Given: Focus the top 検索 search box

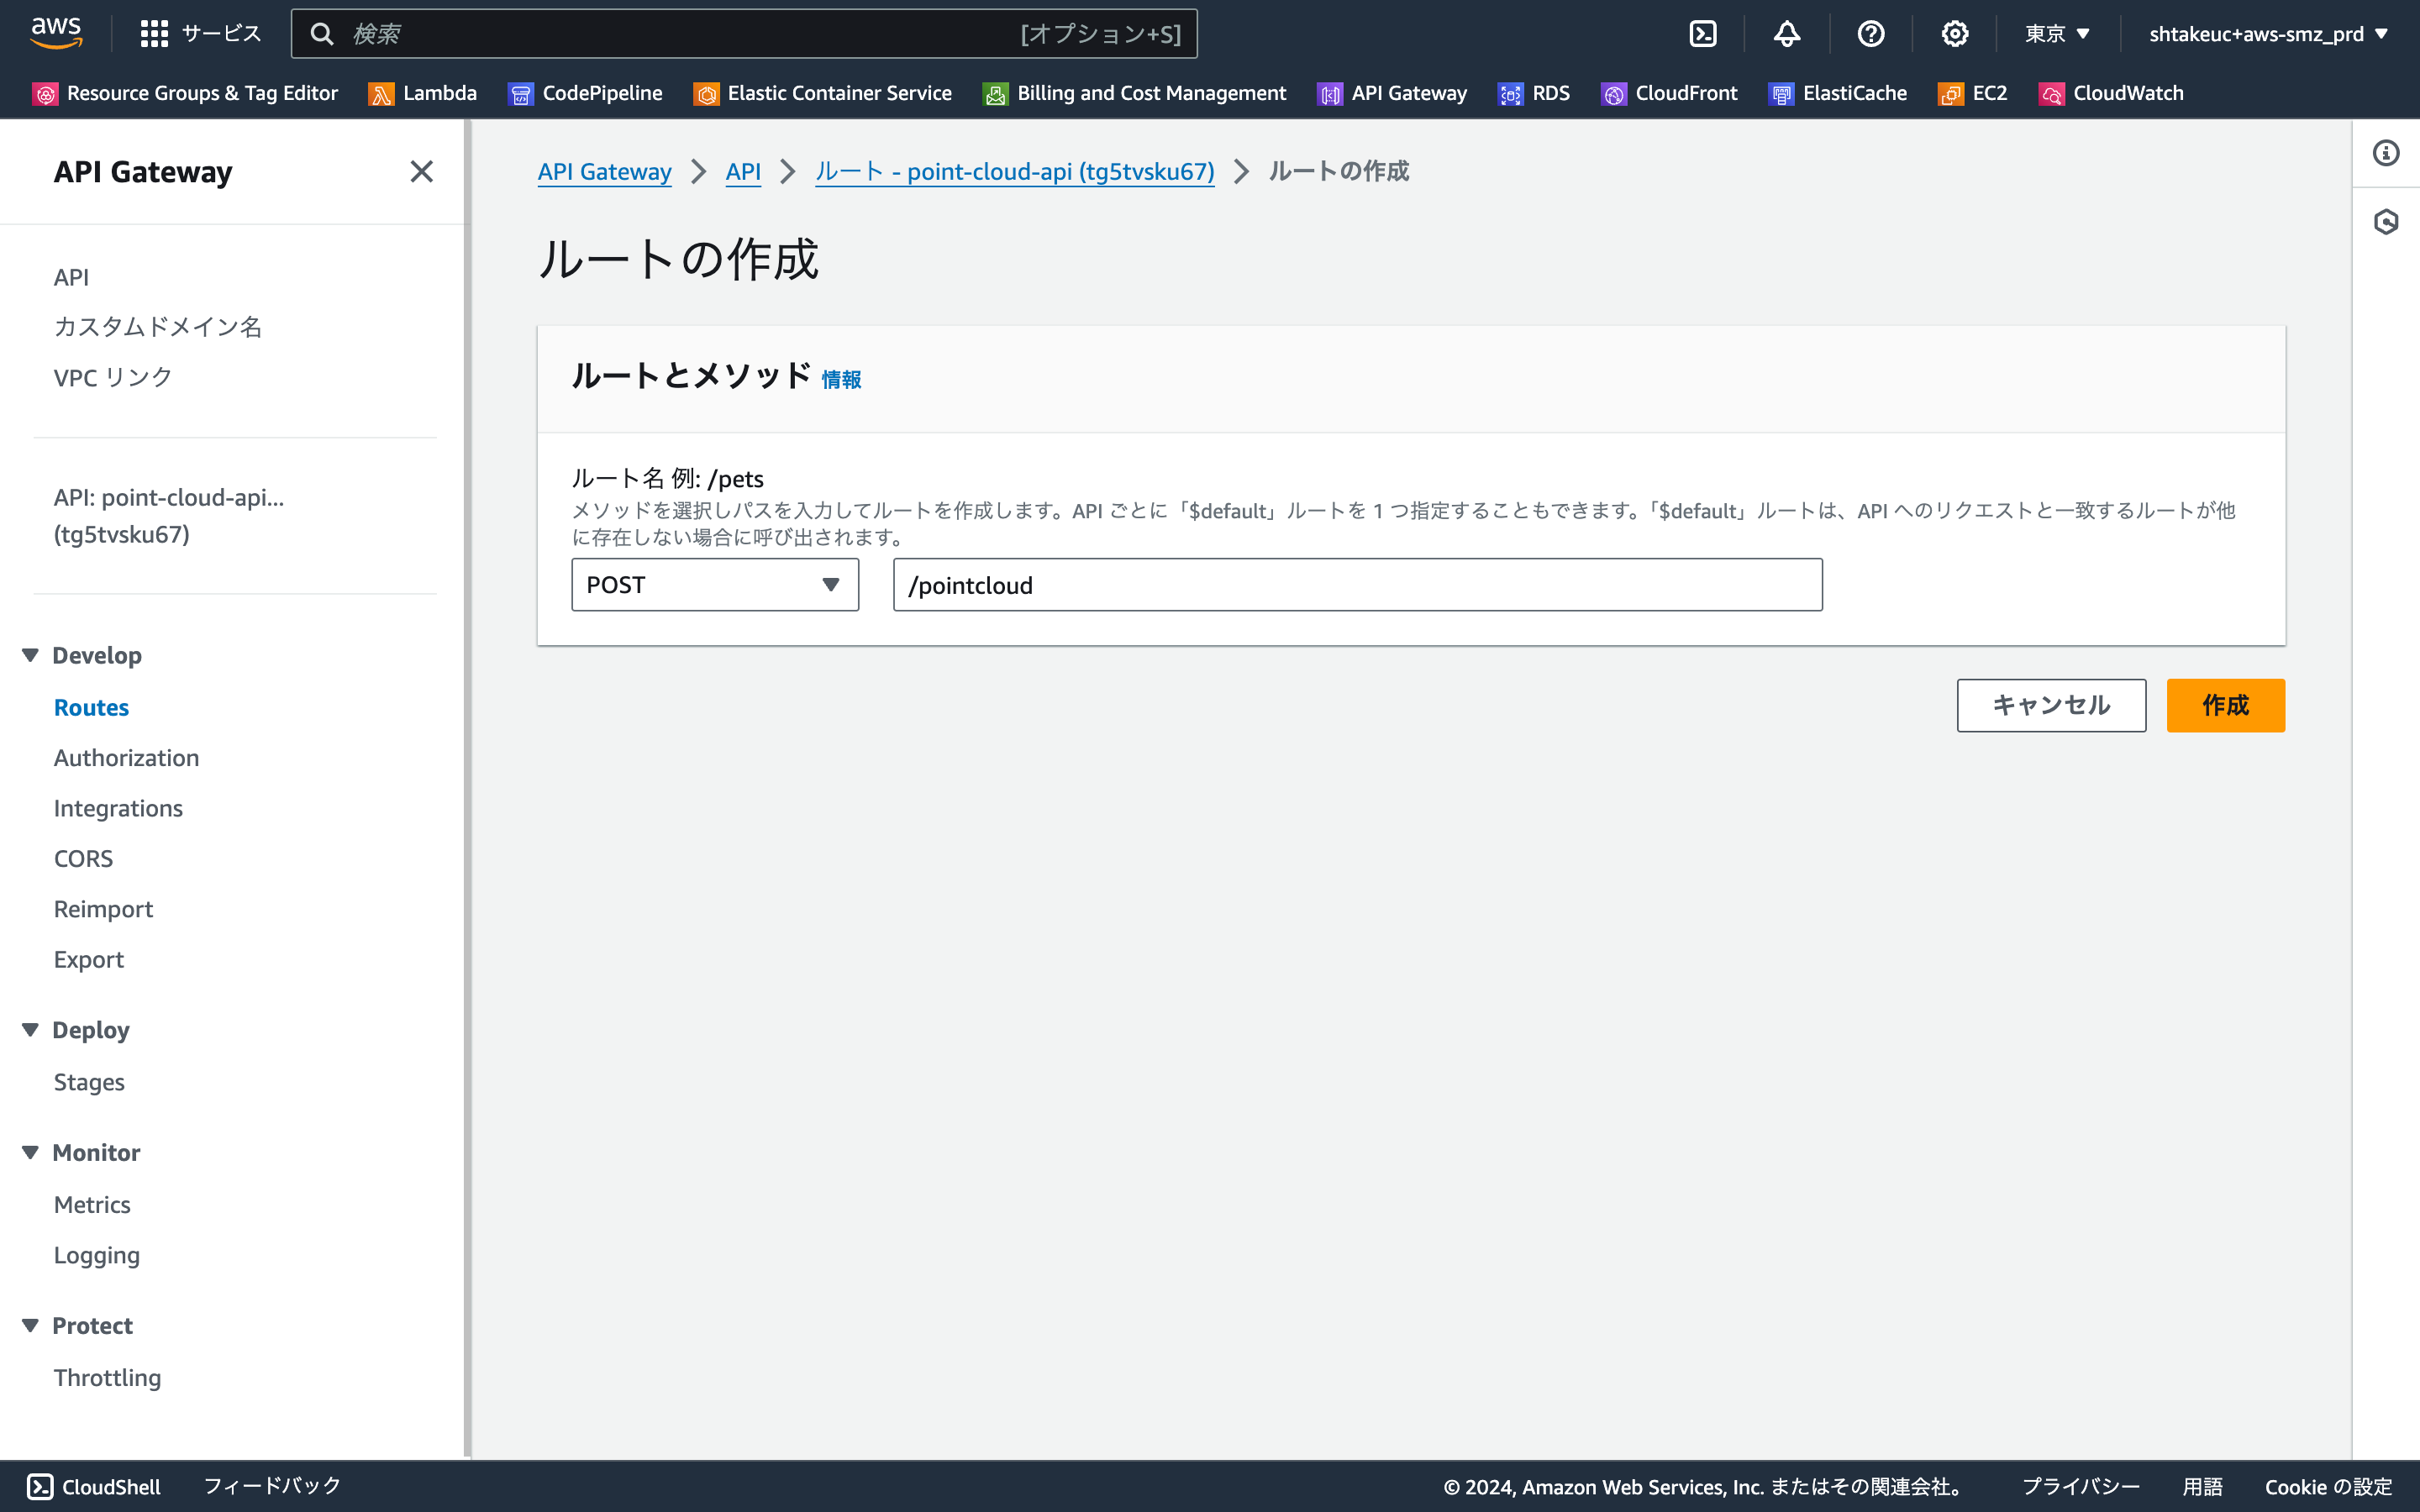Looking at the screenshot, I should point(744,34).
